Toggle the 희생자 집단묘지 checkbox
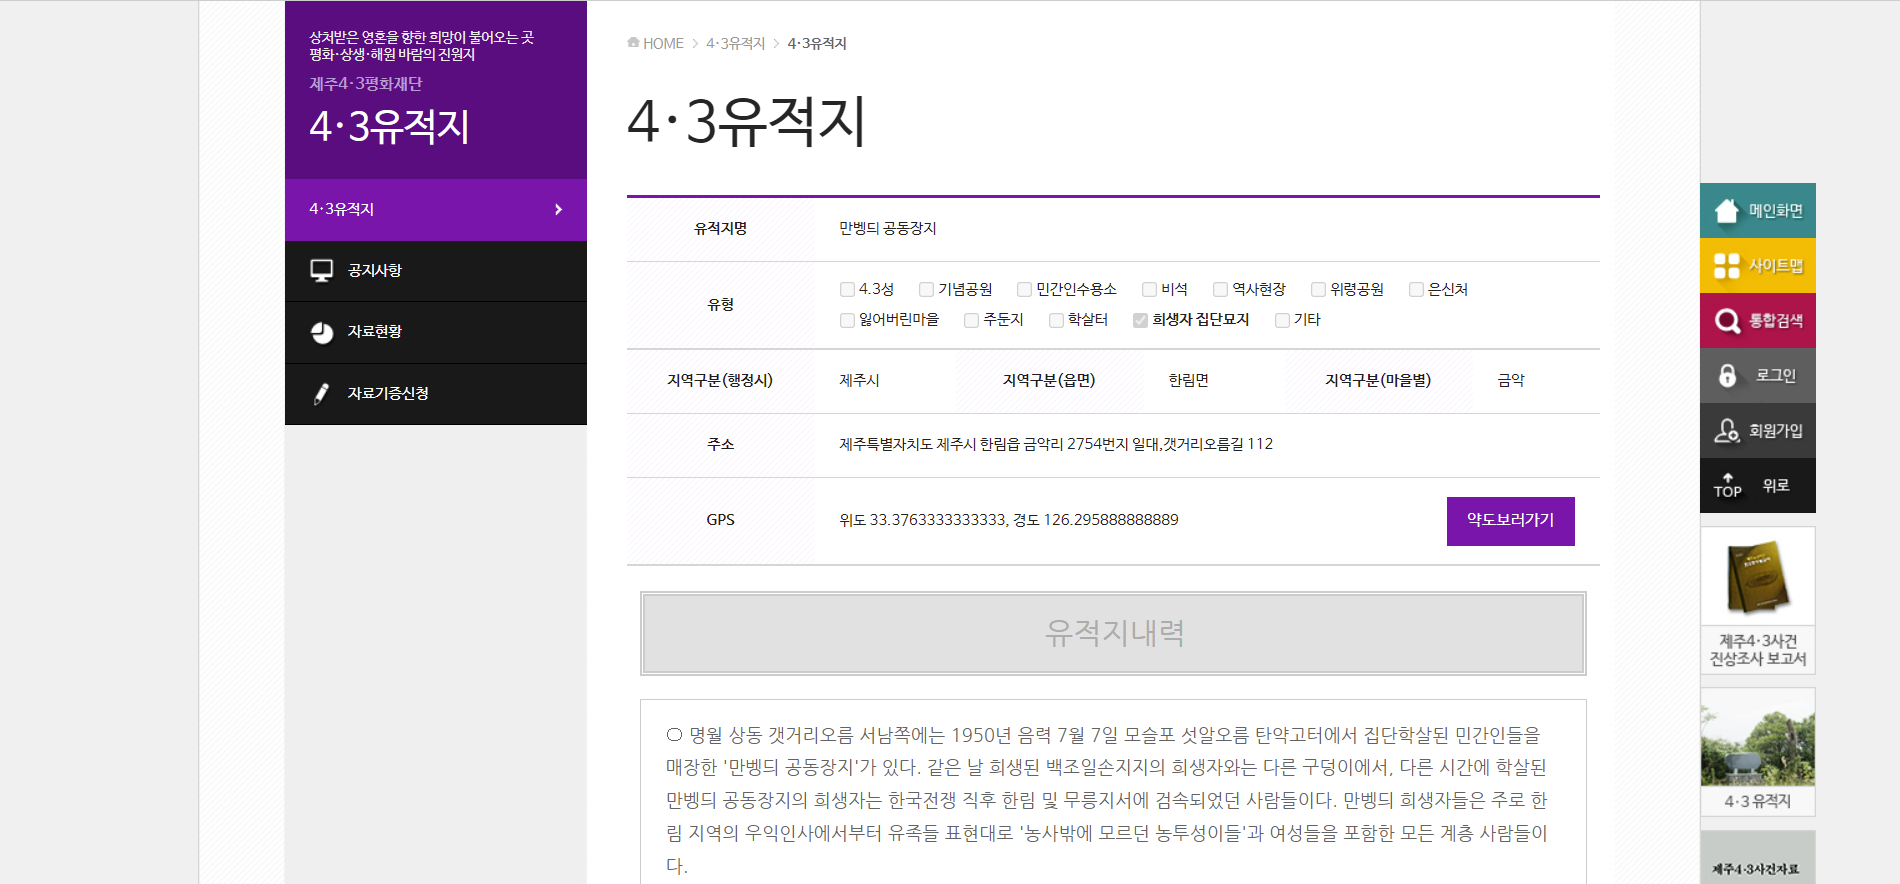 point(1140,320)
